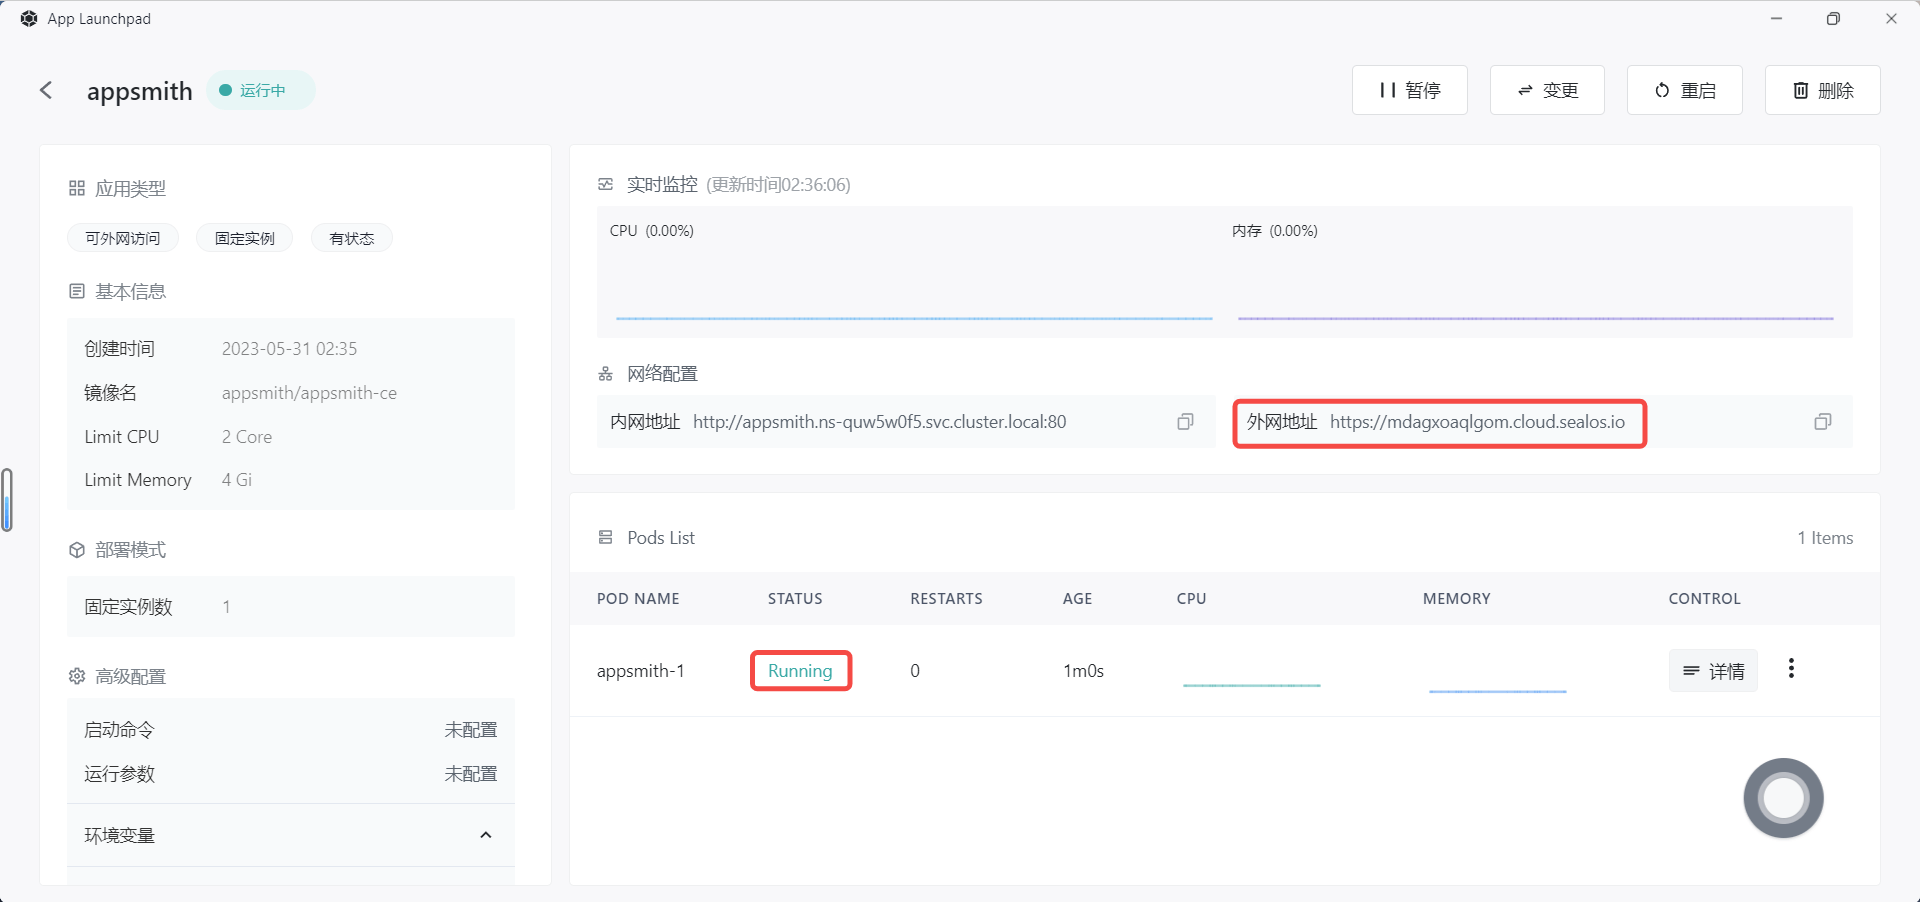Click the internal cluster.local address
Viewport: 1920px width, 902px height.
pos(879,422)
